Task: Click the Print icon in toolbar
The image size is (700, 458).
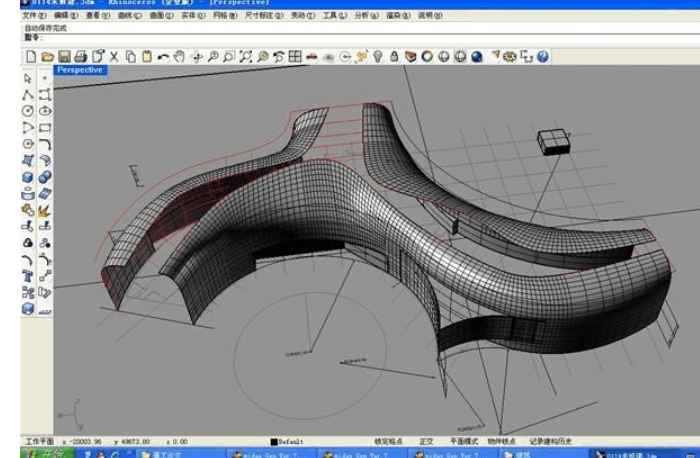Action: [x=79, y=58]
